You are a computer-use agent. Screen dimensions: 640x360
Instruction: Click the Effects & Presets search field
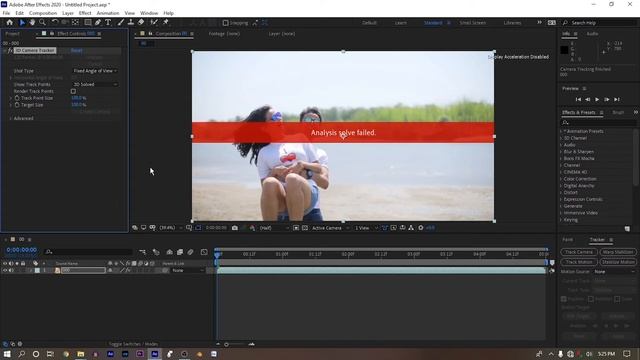click(x=598, y=122)
